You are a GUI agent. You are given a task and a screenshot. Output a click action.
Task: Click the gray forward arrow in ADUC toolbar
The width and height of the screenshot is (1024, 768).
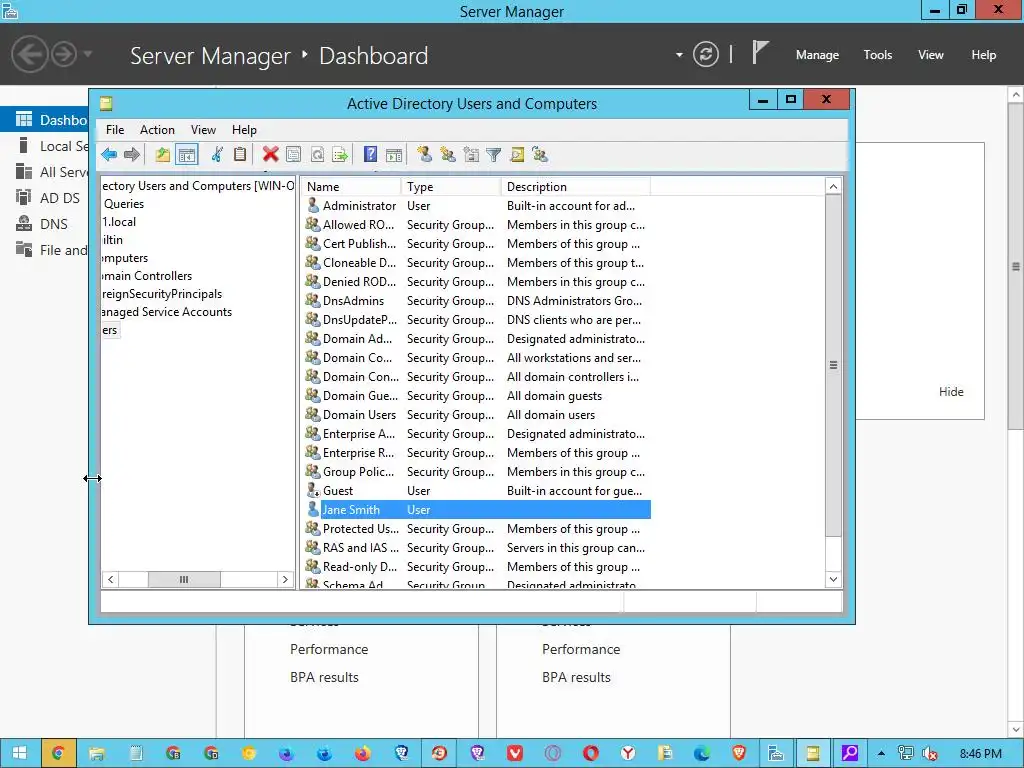pyautogui.click(x=132, y=155)
